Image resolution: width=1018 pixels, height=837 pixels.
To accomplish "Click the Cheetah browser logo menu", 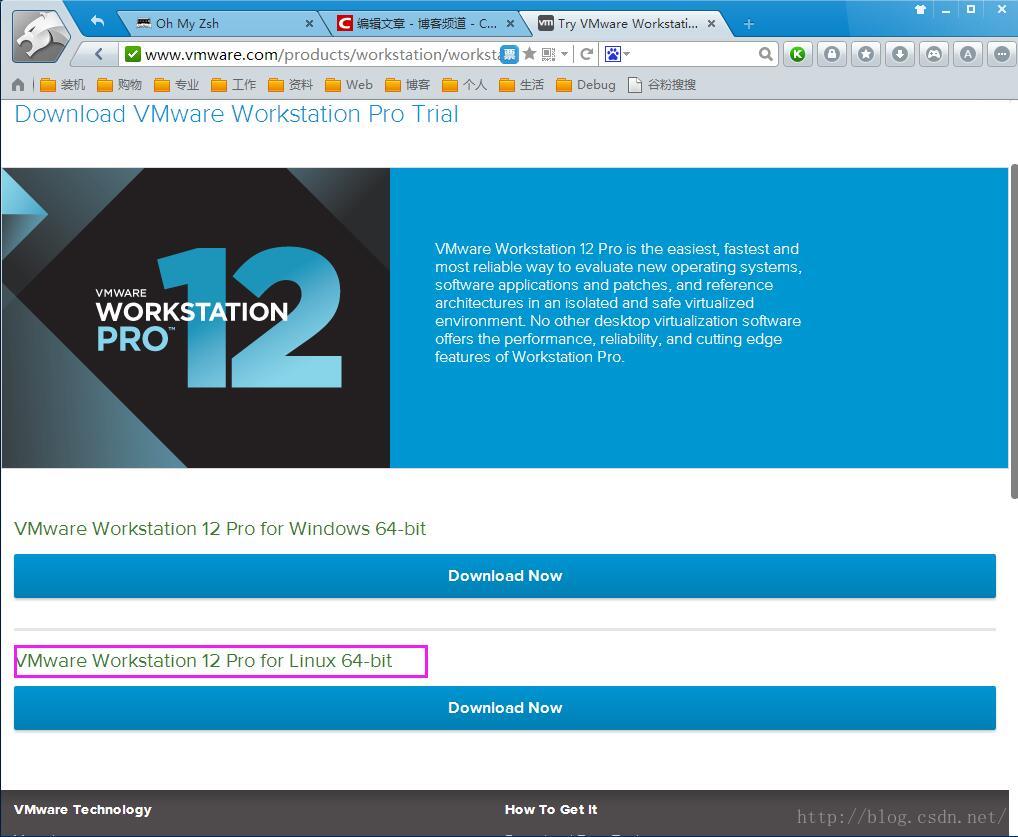I will (42, 36).
